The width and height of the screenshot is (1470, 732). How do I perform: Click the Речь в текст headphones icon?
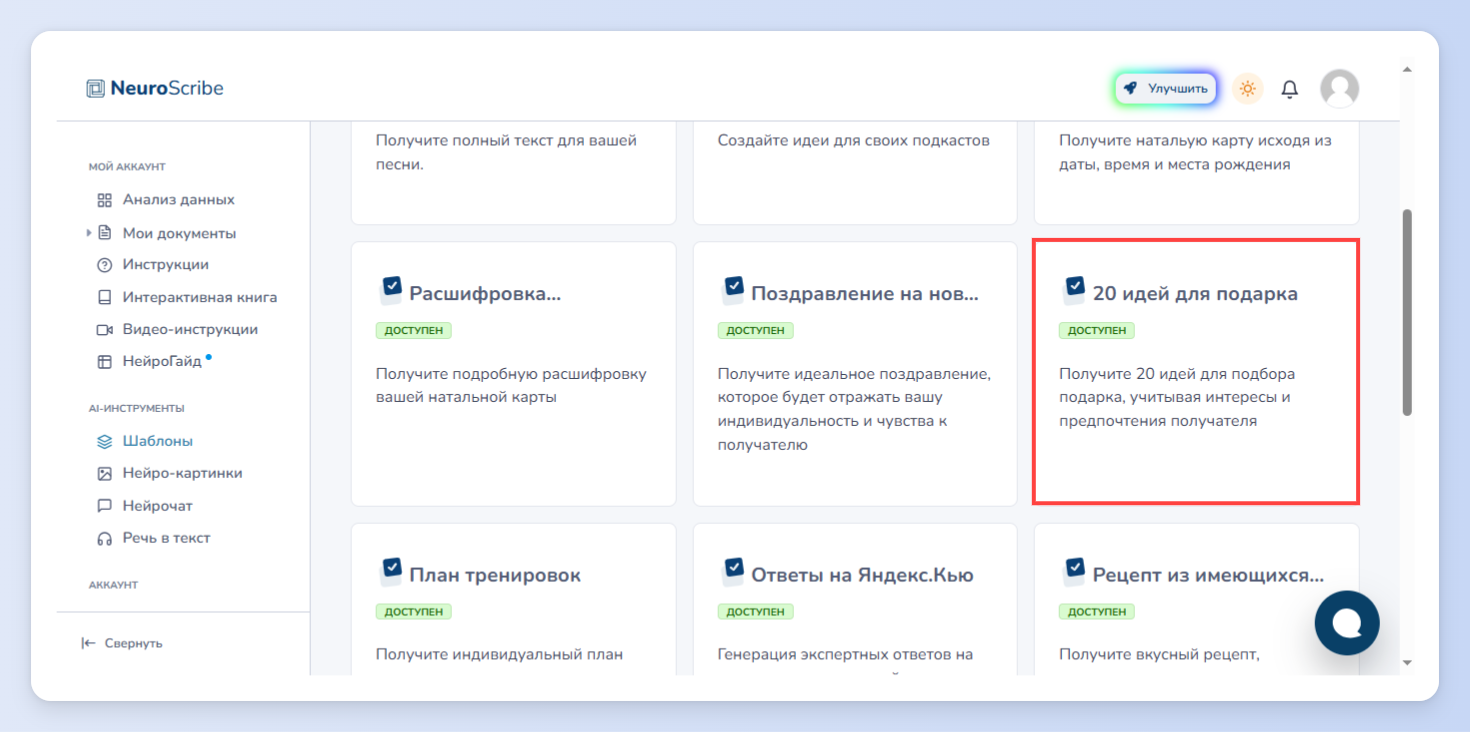pos(104,538)
